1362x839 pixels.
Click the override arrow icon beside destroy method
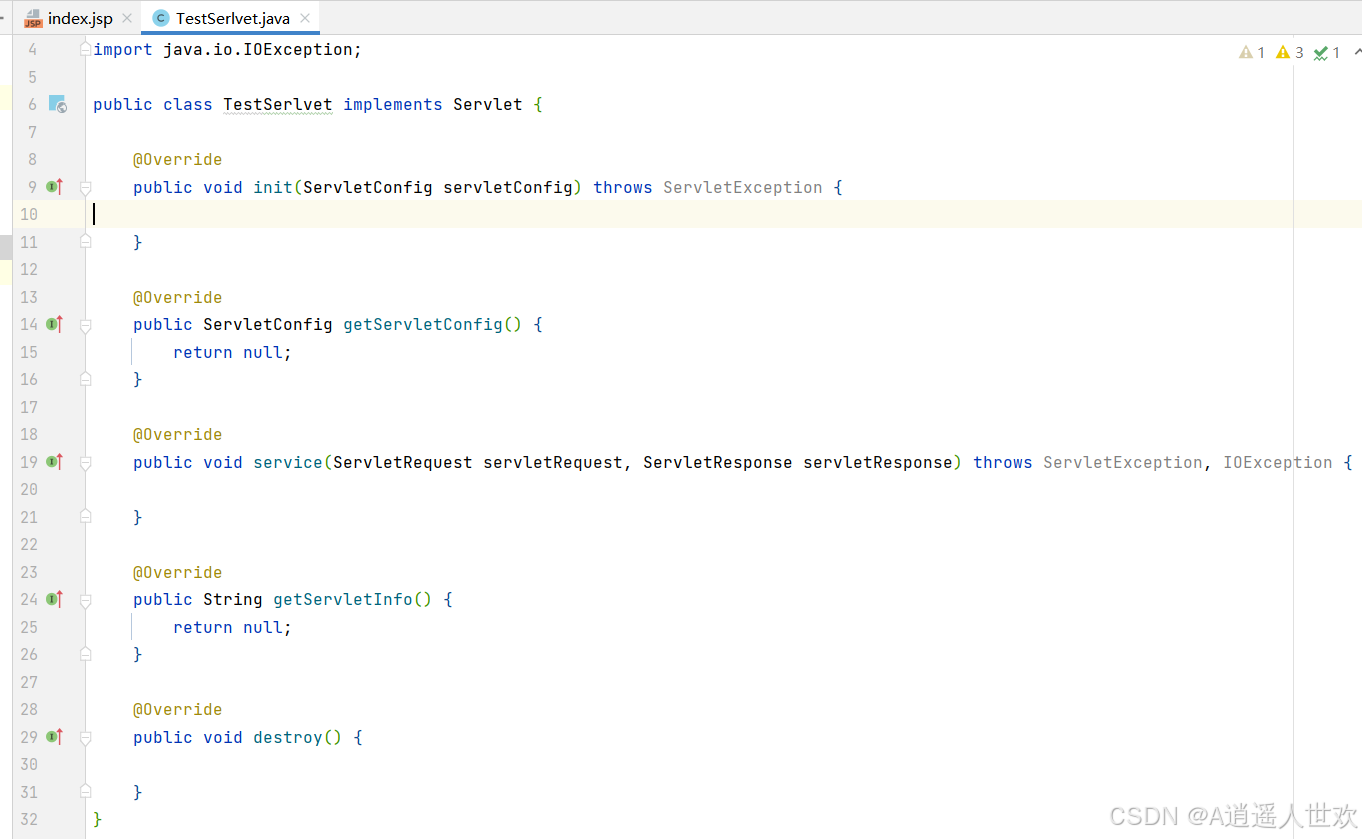(x=54, y=737)
